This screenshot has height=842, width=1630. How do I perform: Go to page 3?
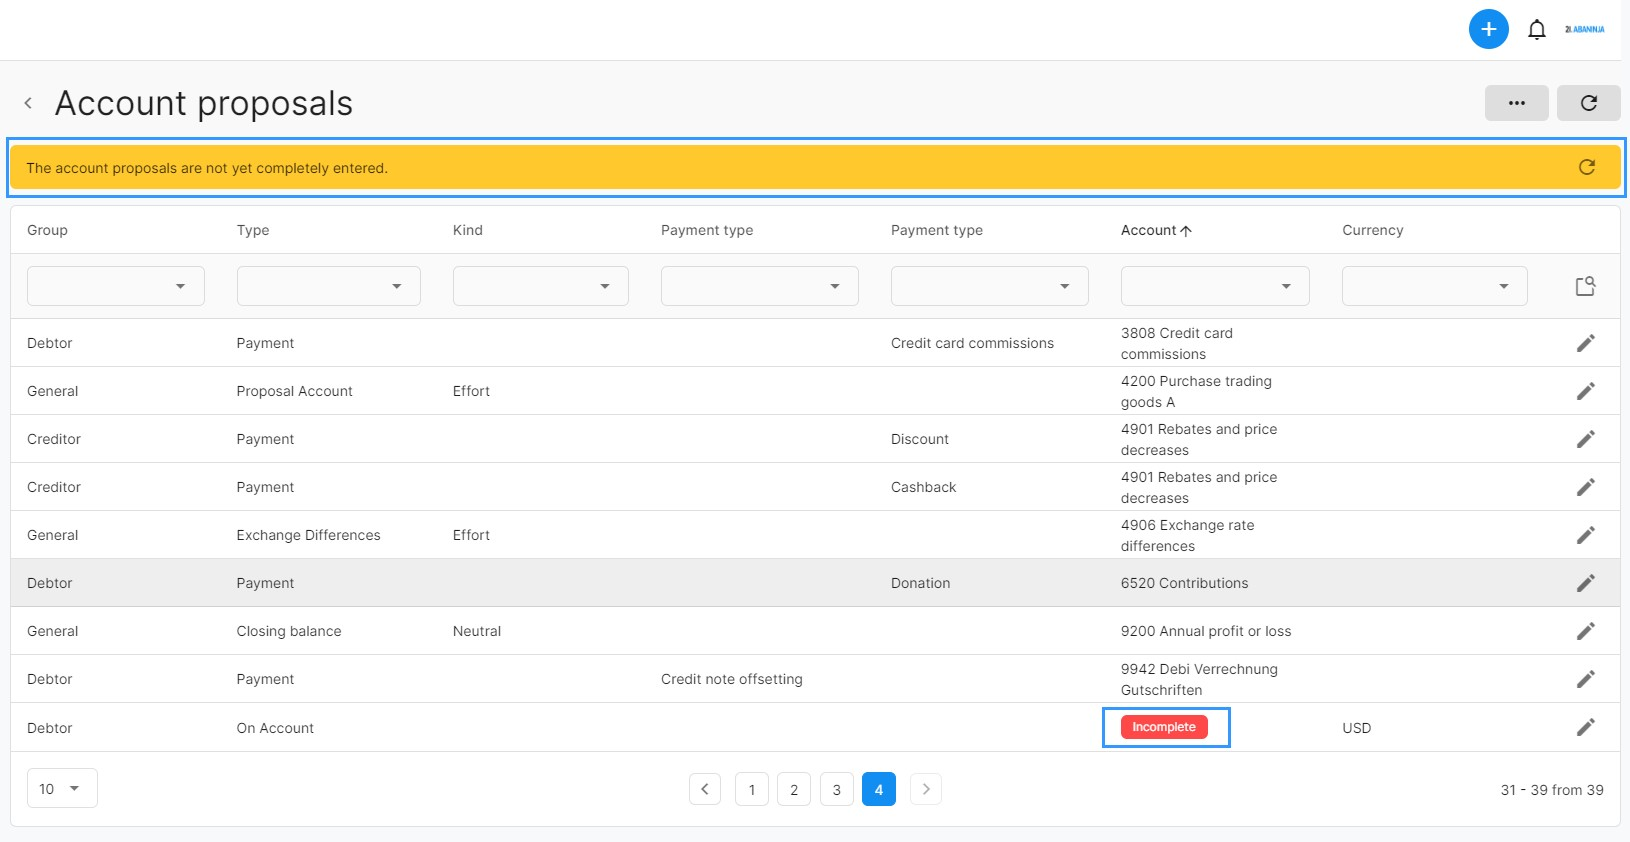click(x=837, y=789)
